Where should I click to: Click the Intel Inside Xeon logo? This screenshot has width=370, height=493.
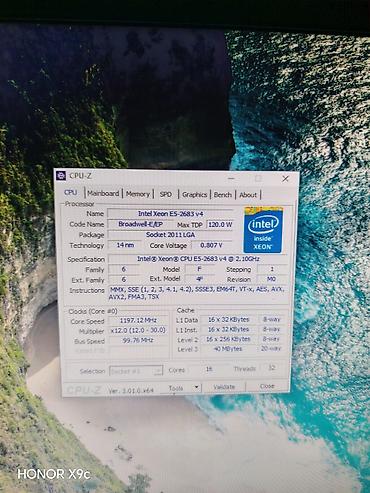click(x=263, y=230)
